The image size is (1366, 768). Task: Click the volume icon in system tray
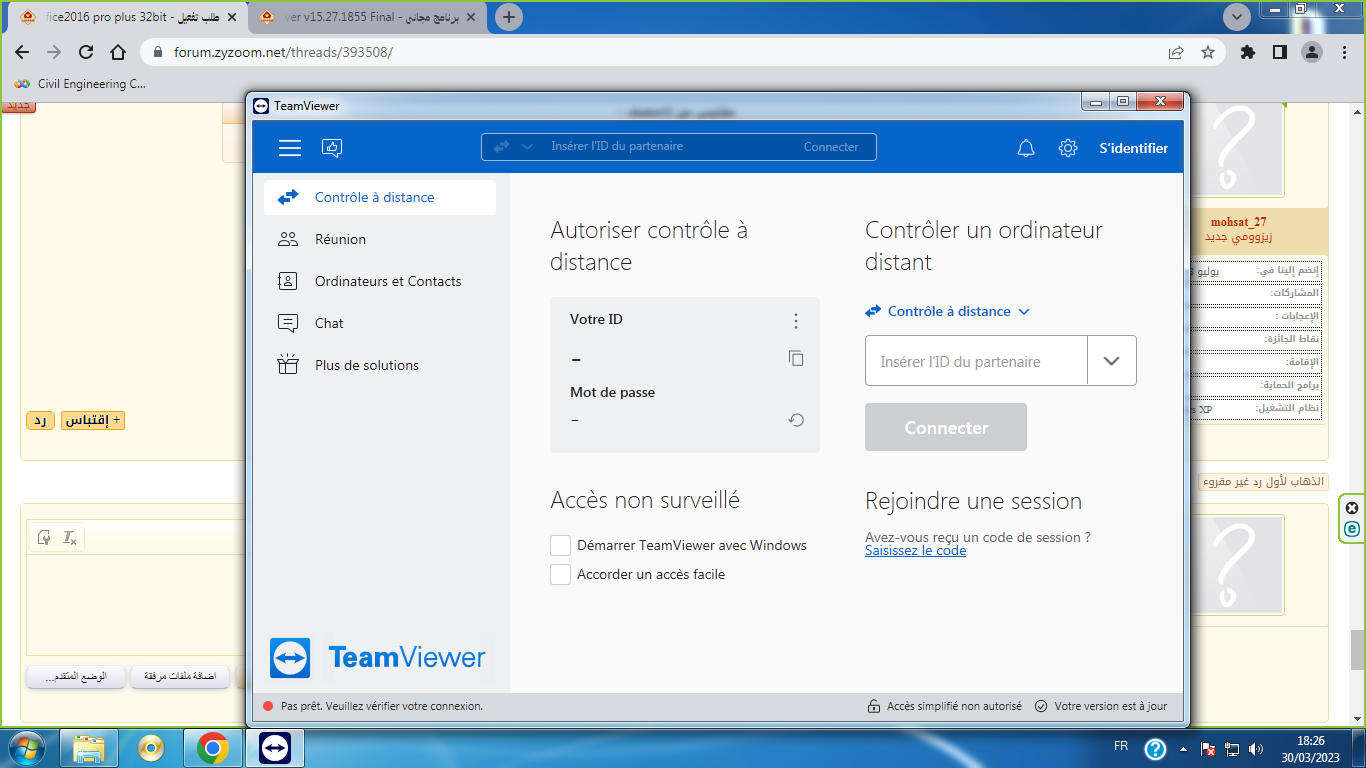[x=1256, y=748]
